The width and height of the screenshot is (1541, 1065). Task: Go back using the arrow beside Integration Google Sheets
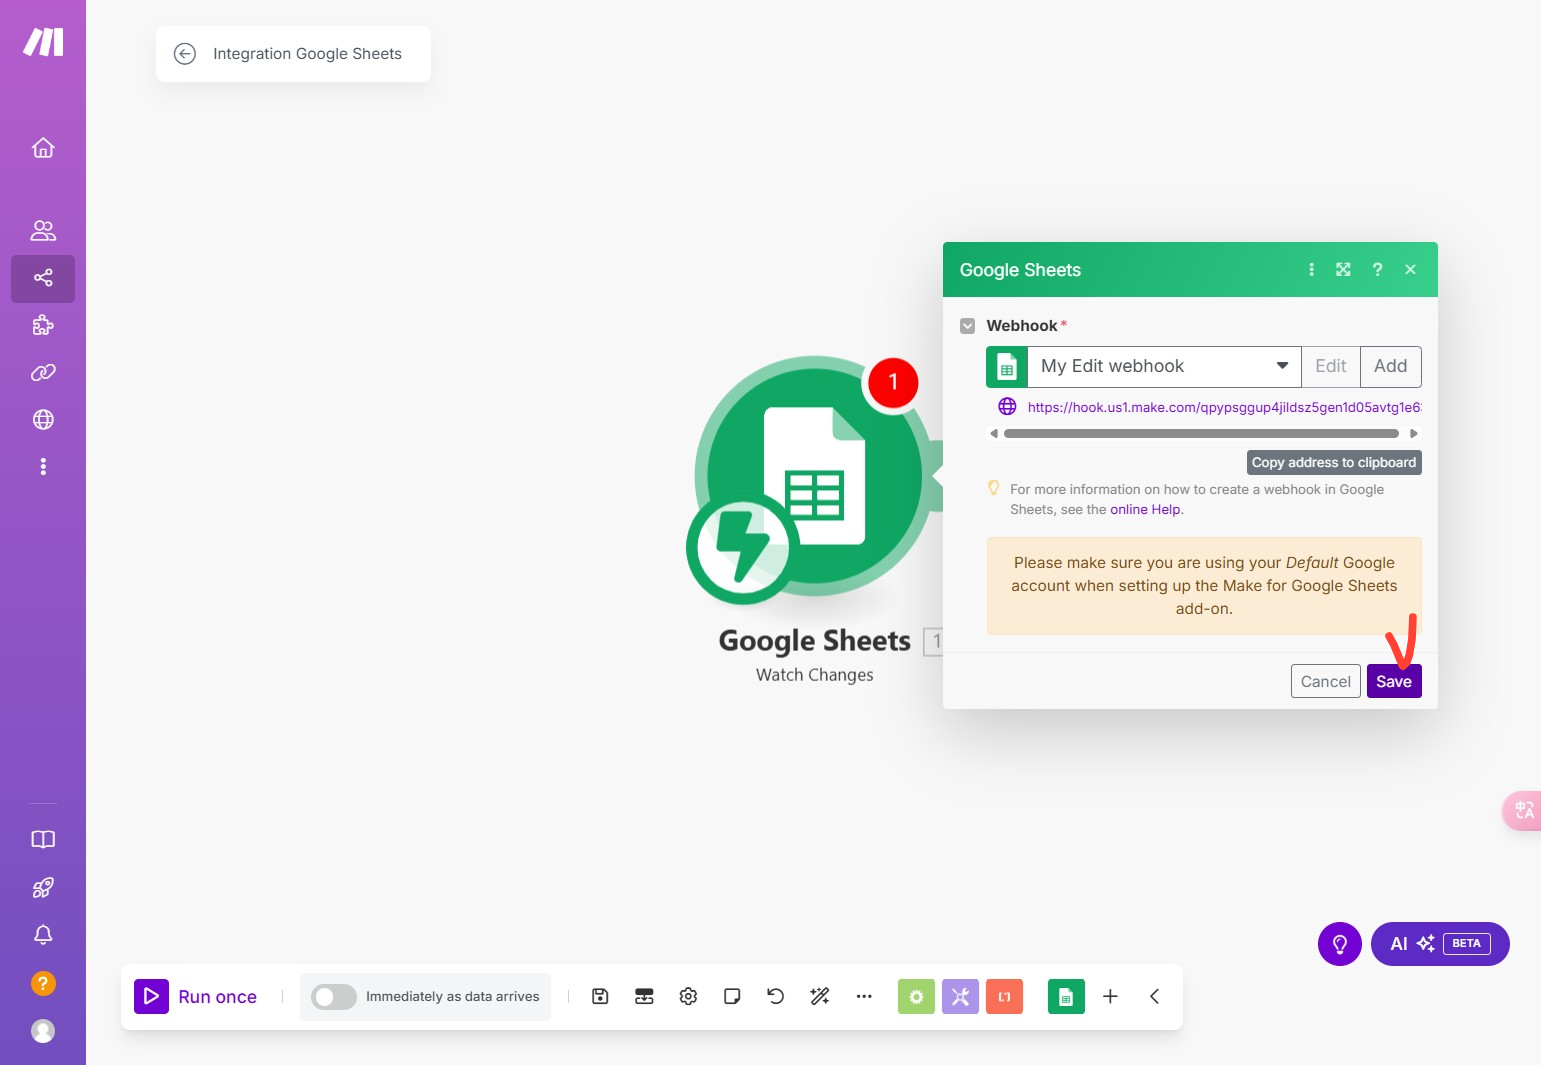[185, 54]
